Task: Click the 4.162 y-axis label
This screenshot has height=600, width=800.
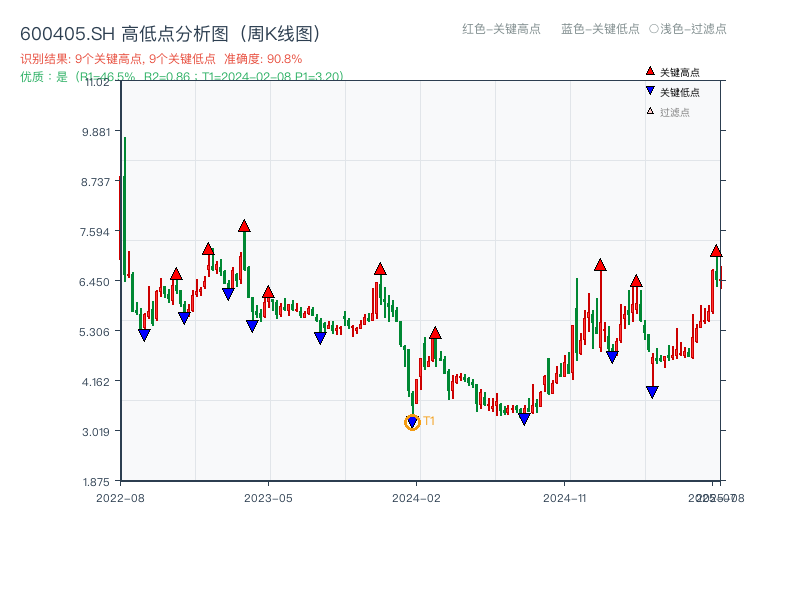Action: pos(95,382)
